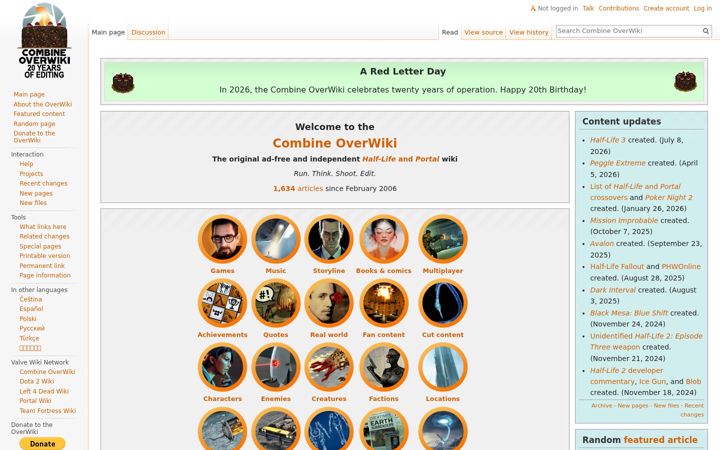This screenshot has width=720, height=450.
Task: Select the Fan content icon
Action: (383, 303)
